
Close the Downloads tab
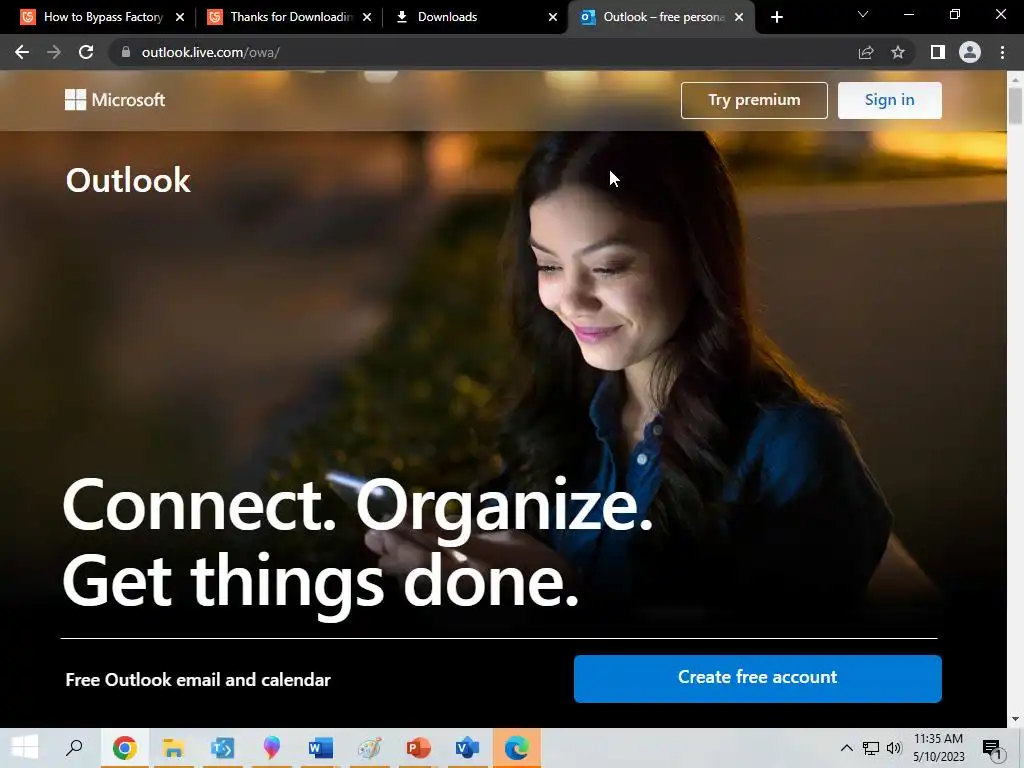pos(552,18)
